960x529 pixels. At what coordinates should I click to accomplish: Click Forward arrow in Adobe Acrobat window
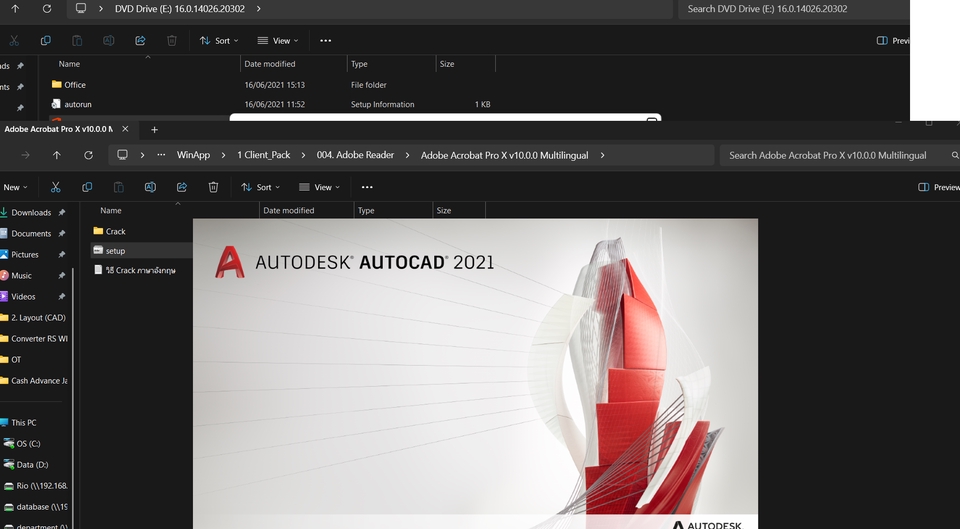pyautogui.click(x=25, y=156)
